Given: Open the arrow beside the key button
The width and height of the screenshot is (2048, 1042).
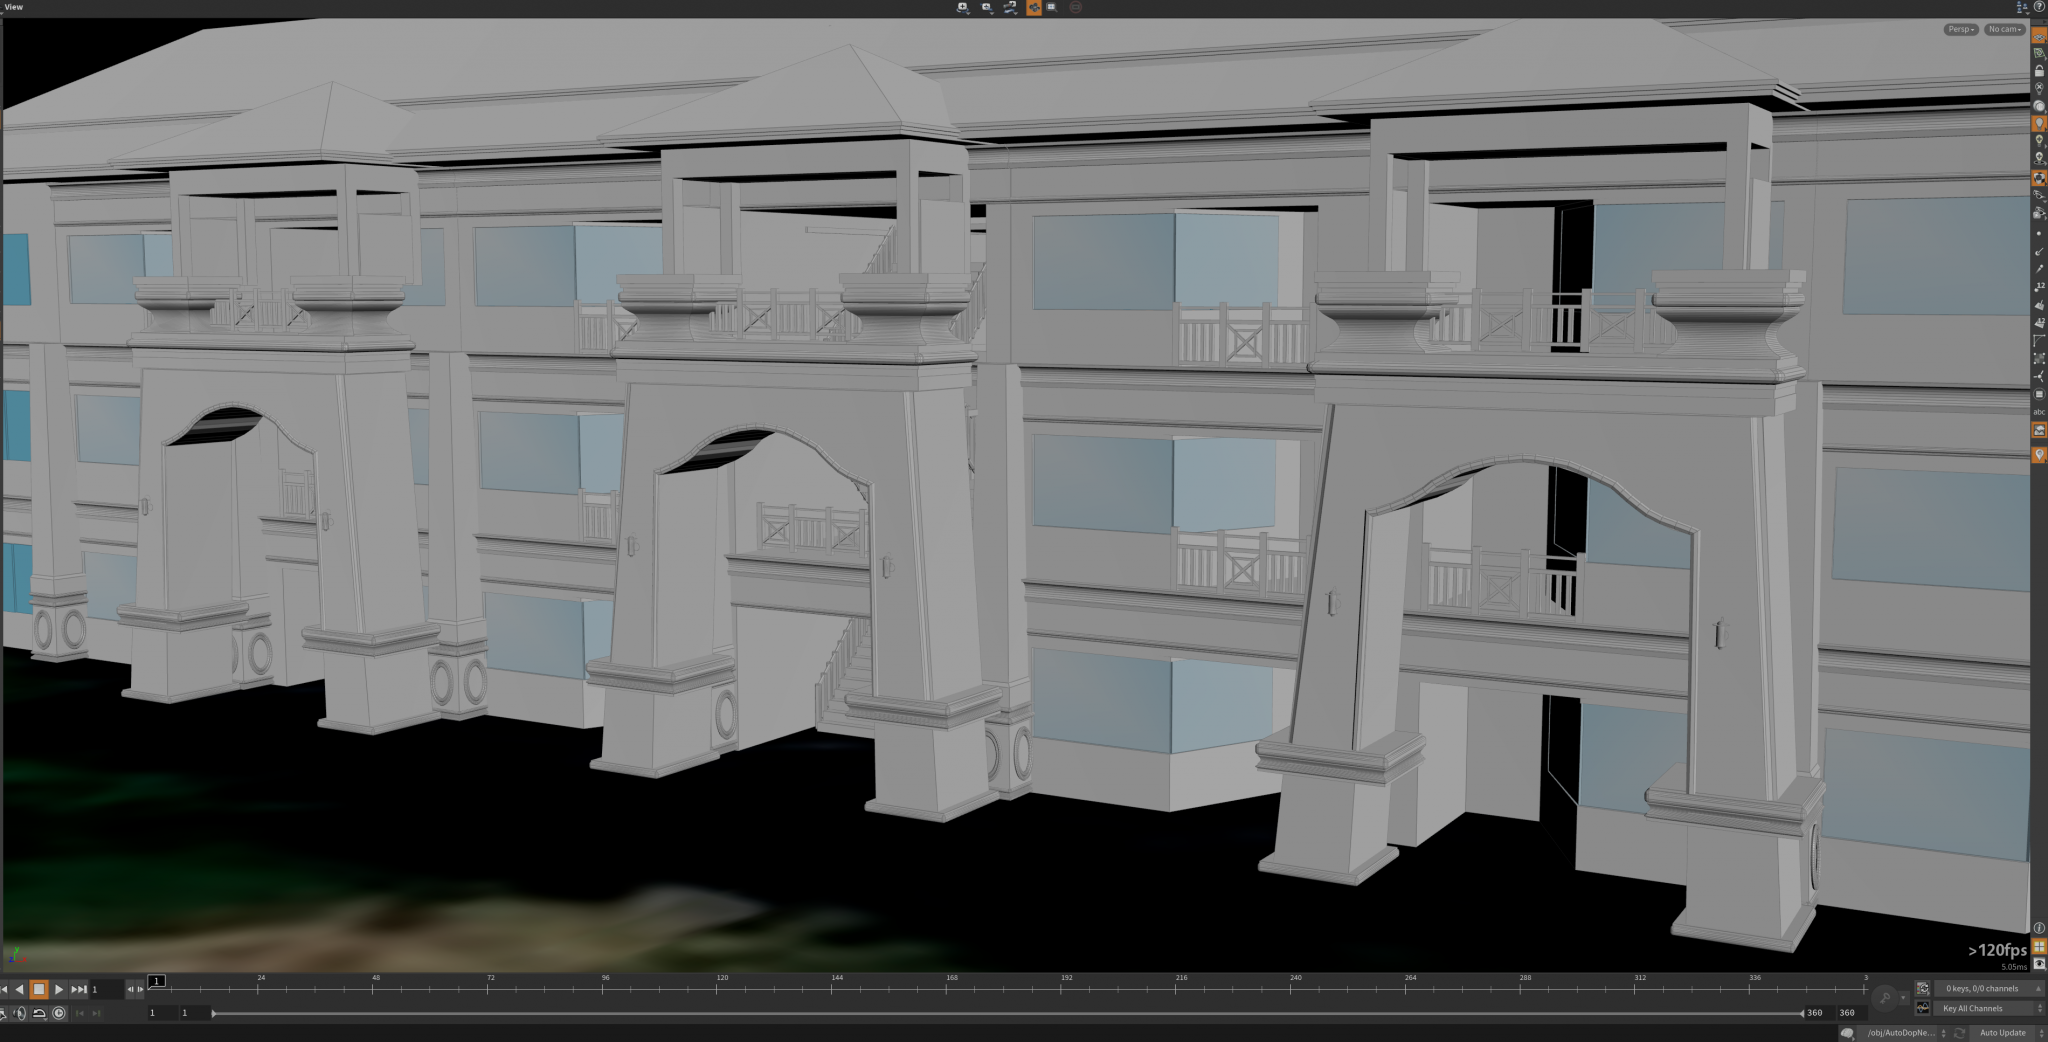Looking at the screenshot, I should tap(1903, 998).
